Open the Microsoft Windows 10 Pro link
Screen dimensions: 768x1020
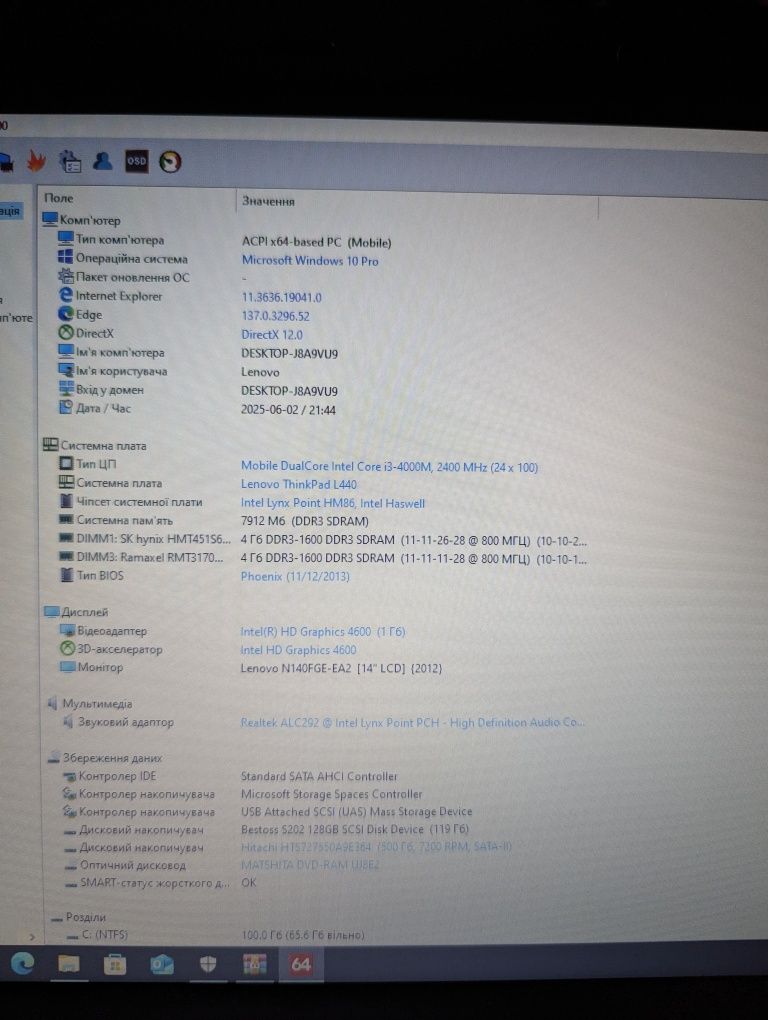(x=310, y=260)
